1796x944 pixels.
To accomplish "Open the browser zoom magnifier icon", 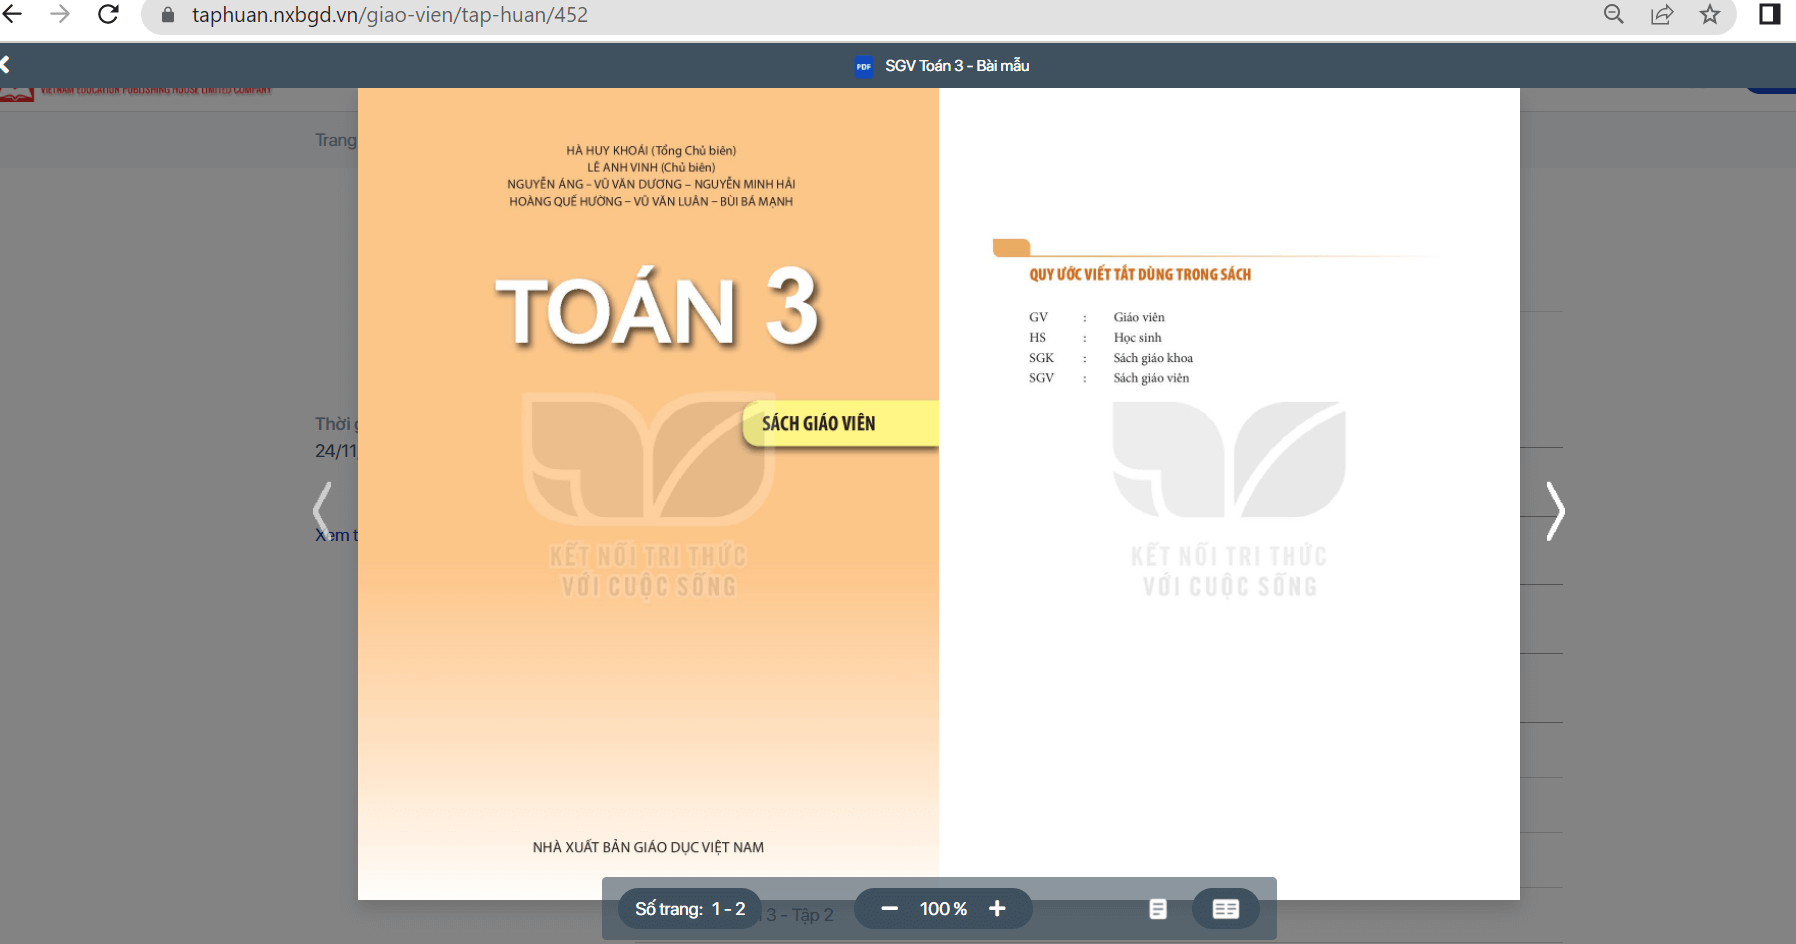I will 1613,14.
